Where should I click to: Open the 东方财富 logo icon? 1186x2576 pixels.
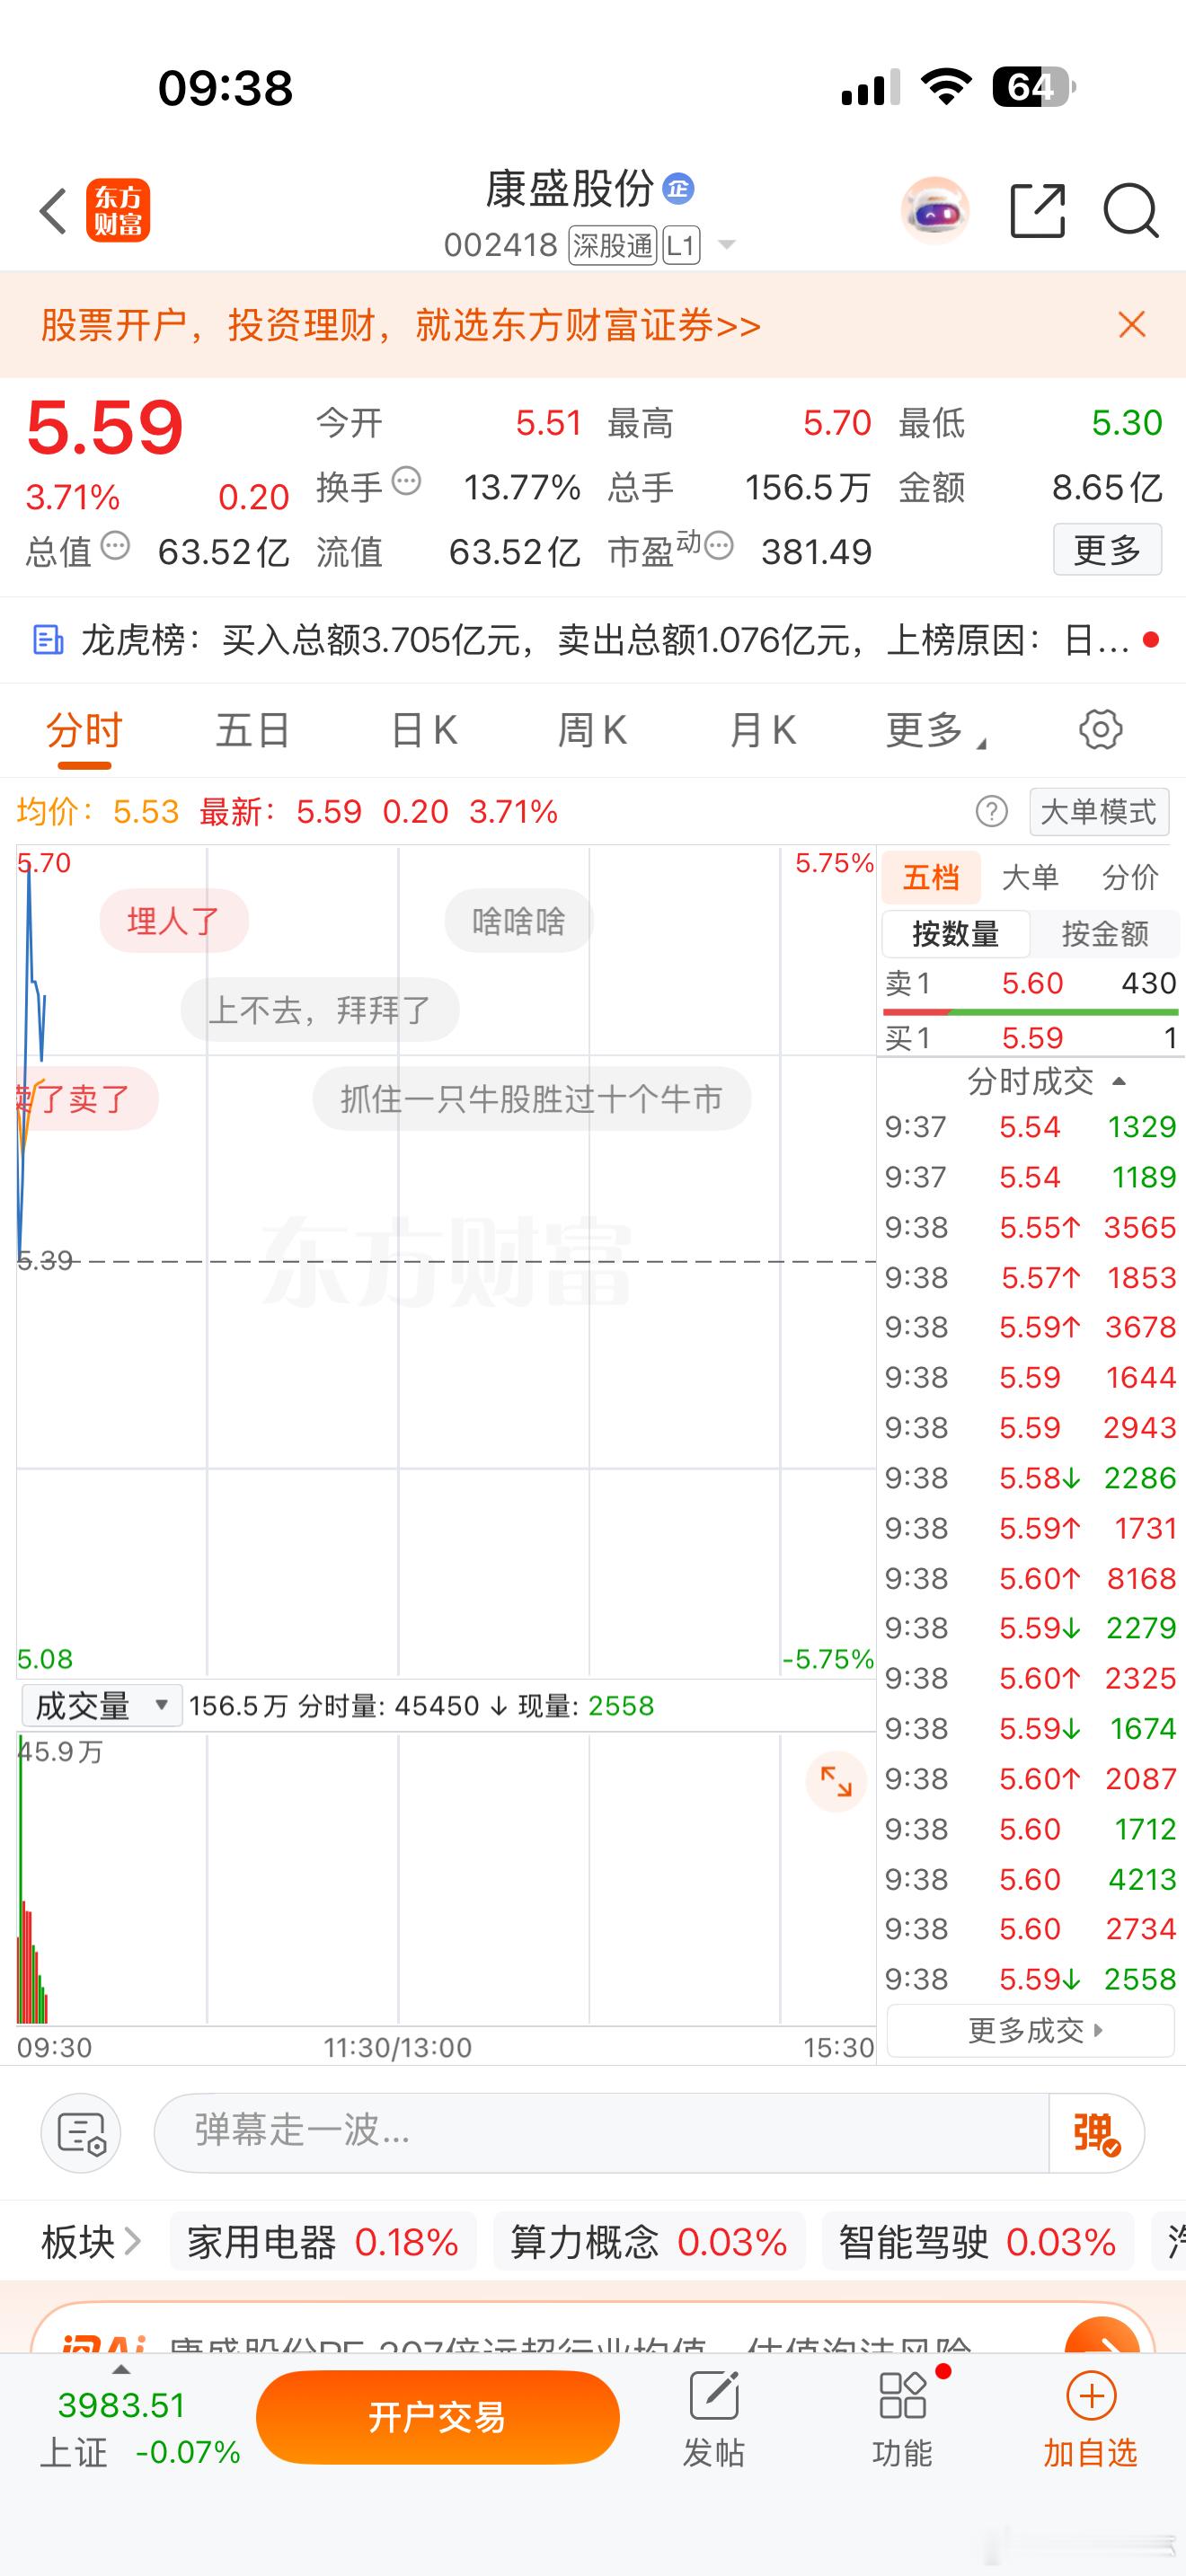click(118, 211)
